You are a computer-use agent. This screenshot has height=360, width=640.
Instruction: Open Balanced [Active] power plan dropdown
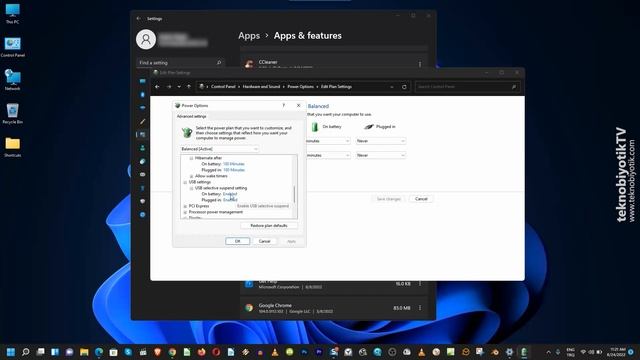click(219, 149)
